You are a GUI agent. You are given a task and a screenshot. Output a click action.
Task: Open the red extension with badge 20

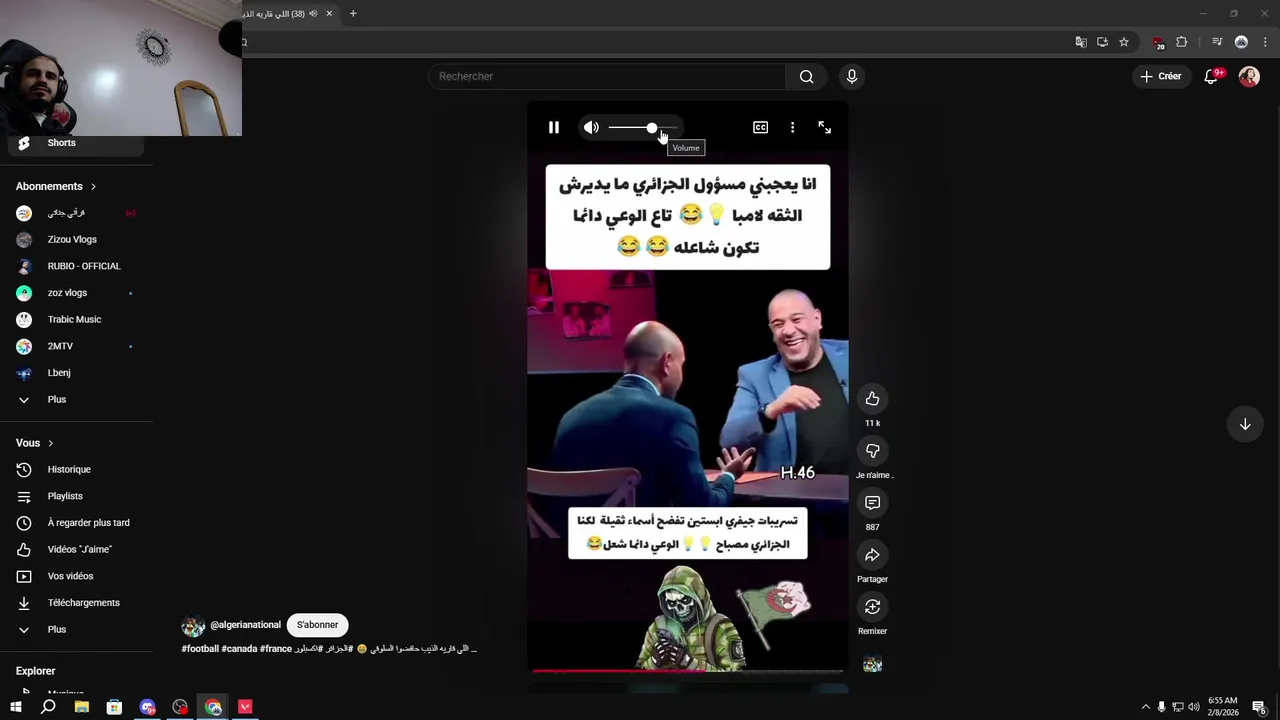tap(1158, 42)
